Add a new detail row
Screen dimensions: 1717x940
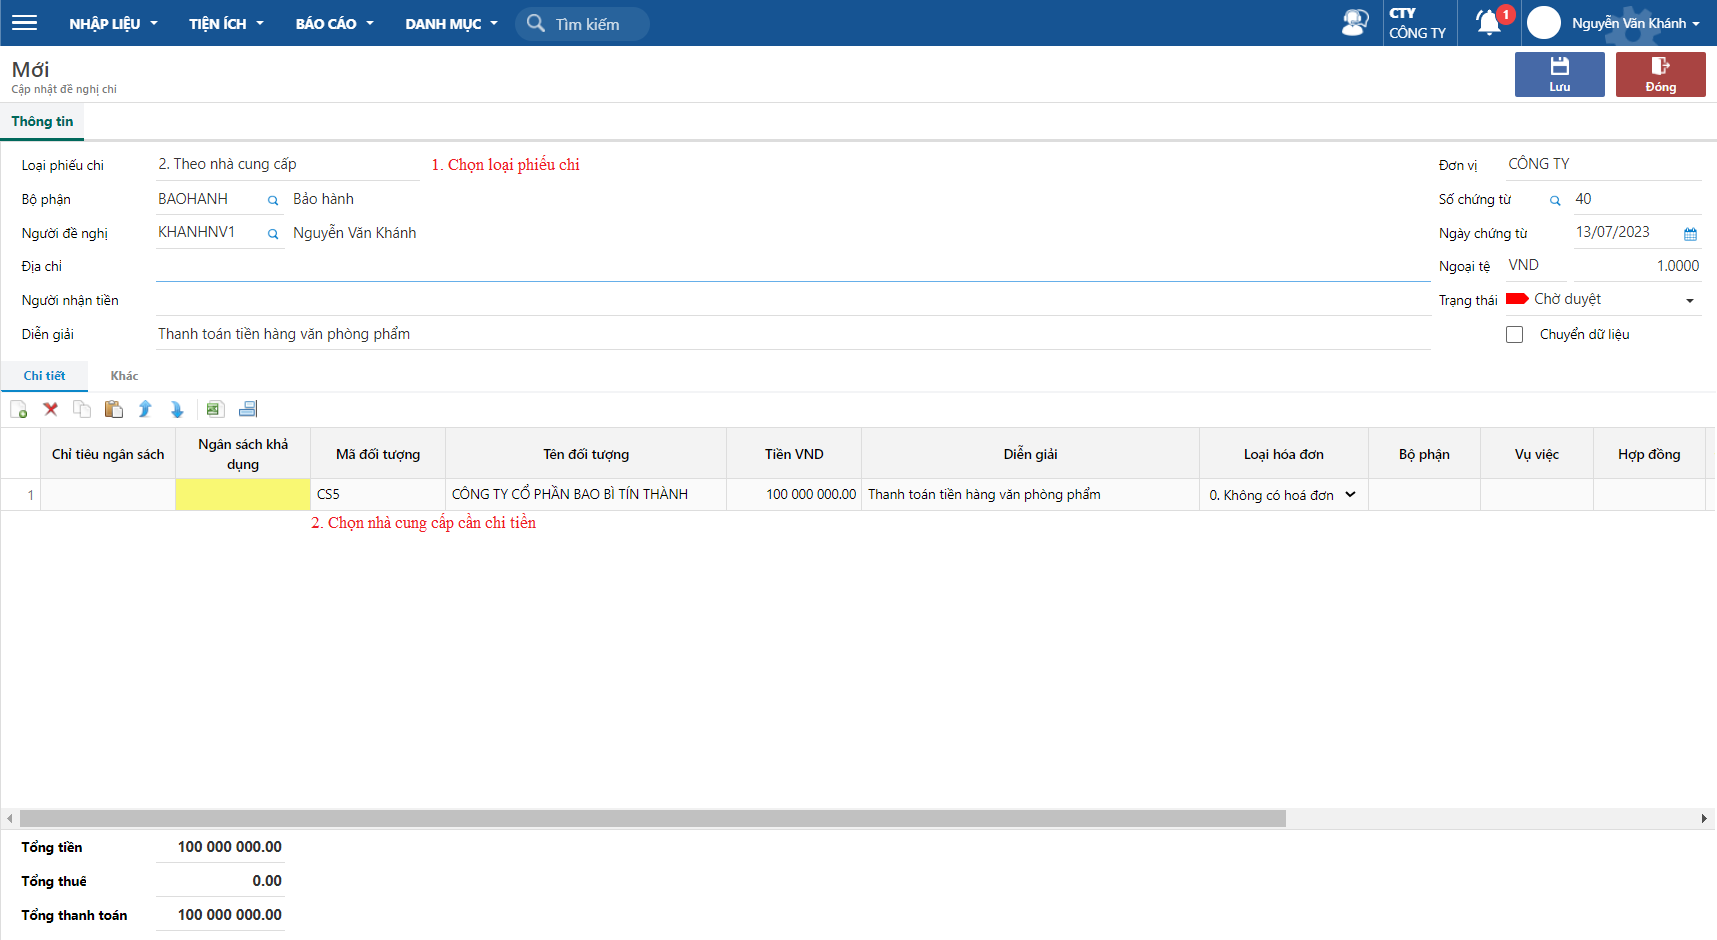(x=19, y=409)
